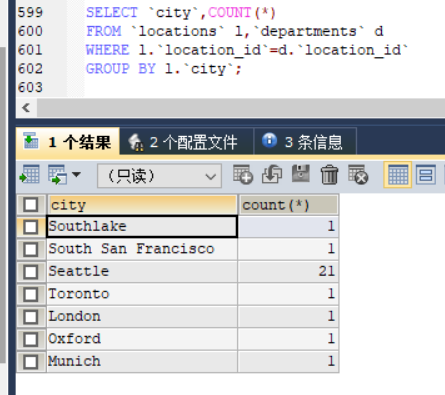Select Seattle's count value 21
Viewport: 445px width, 395px height.
point(288,271)
